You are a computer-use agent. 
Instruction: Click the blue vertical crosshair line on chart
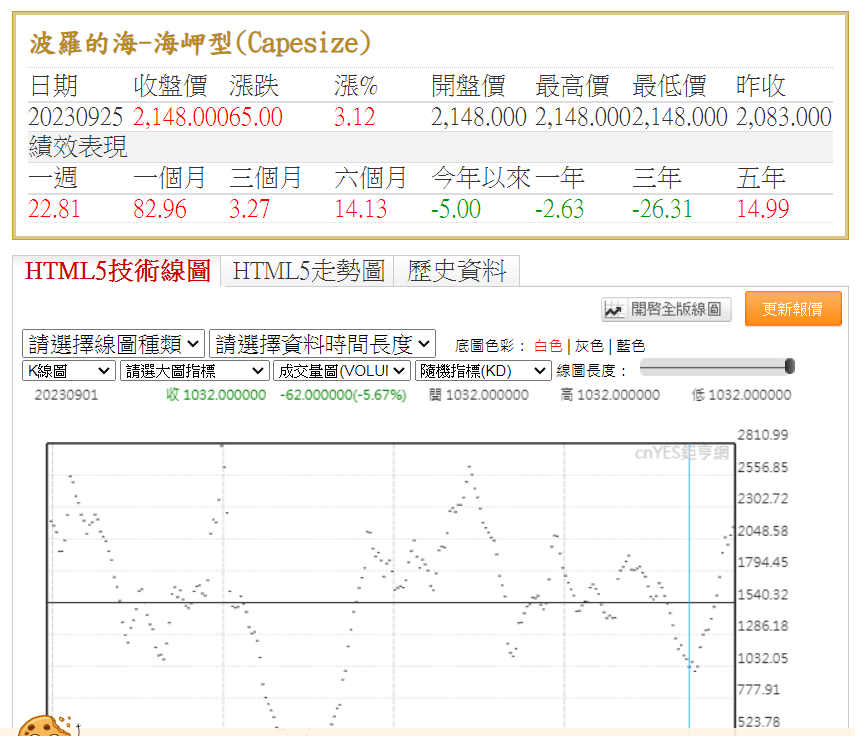690,560
